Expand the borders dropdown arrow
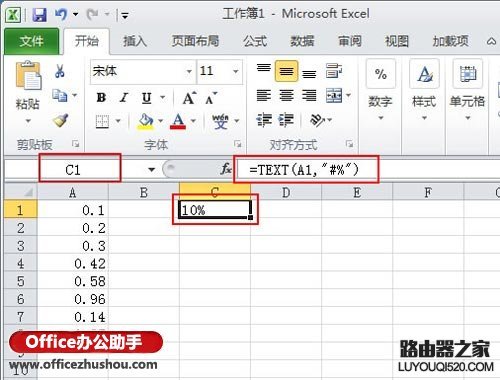 click(x=118, y=121)
